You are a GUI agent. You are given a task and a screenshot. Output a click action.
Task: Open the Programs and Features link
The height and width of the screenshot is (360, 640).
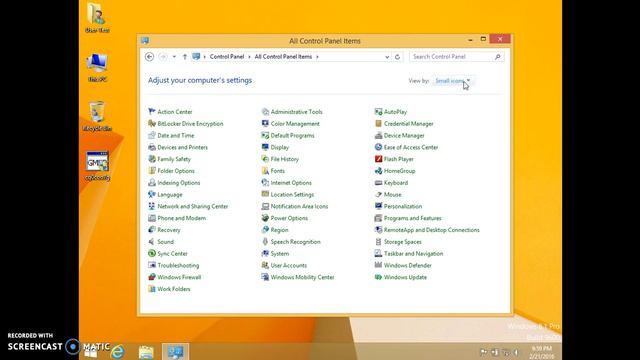click(x=412, y=218)
